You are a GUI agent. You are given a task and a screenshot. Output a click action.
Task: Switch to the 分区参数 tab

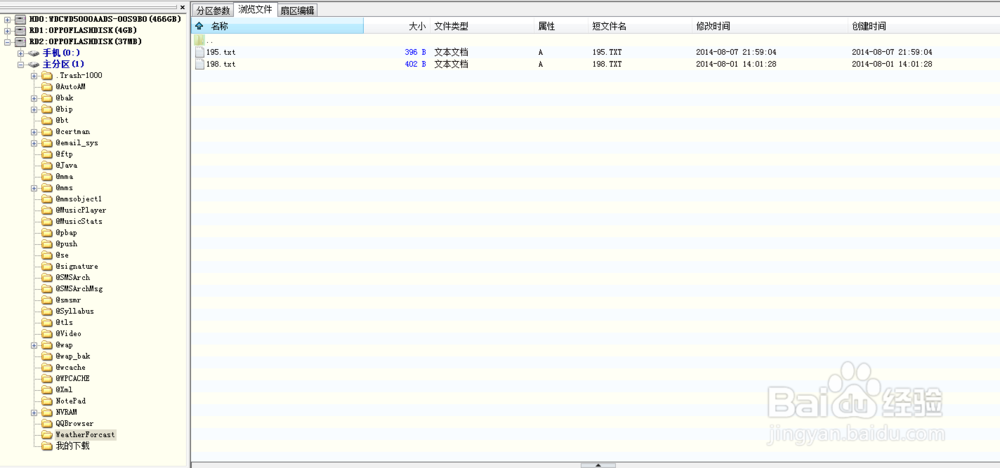[212, 10]
